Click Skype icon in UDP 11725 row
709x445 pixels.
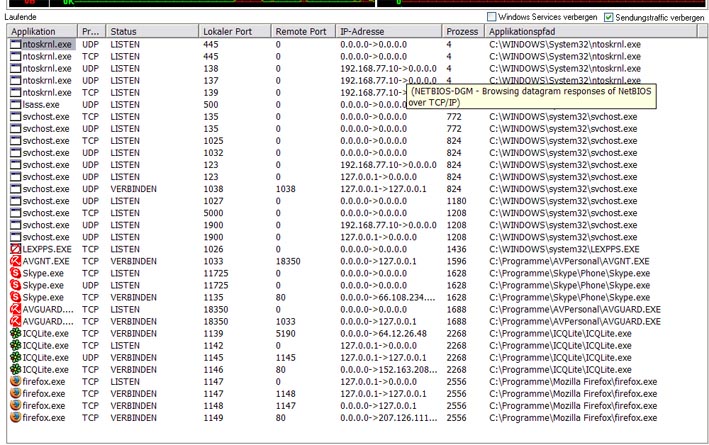(15, 285)
